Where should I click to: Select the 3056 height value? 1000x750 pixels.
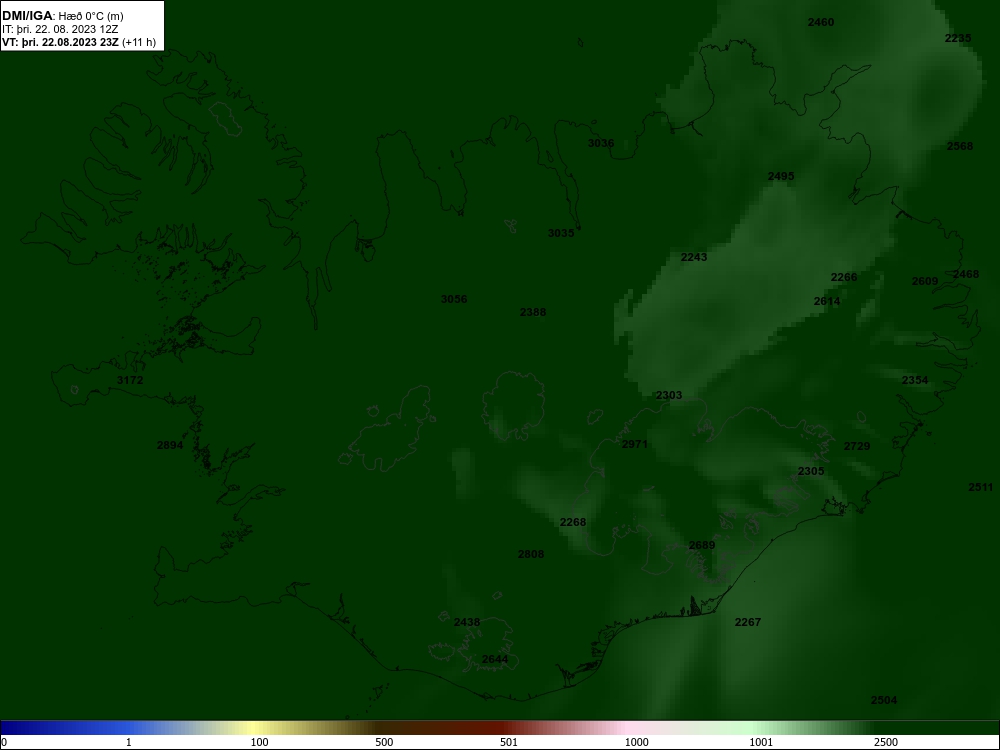(454, 299)
